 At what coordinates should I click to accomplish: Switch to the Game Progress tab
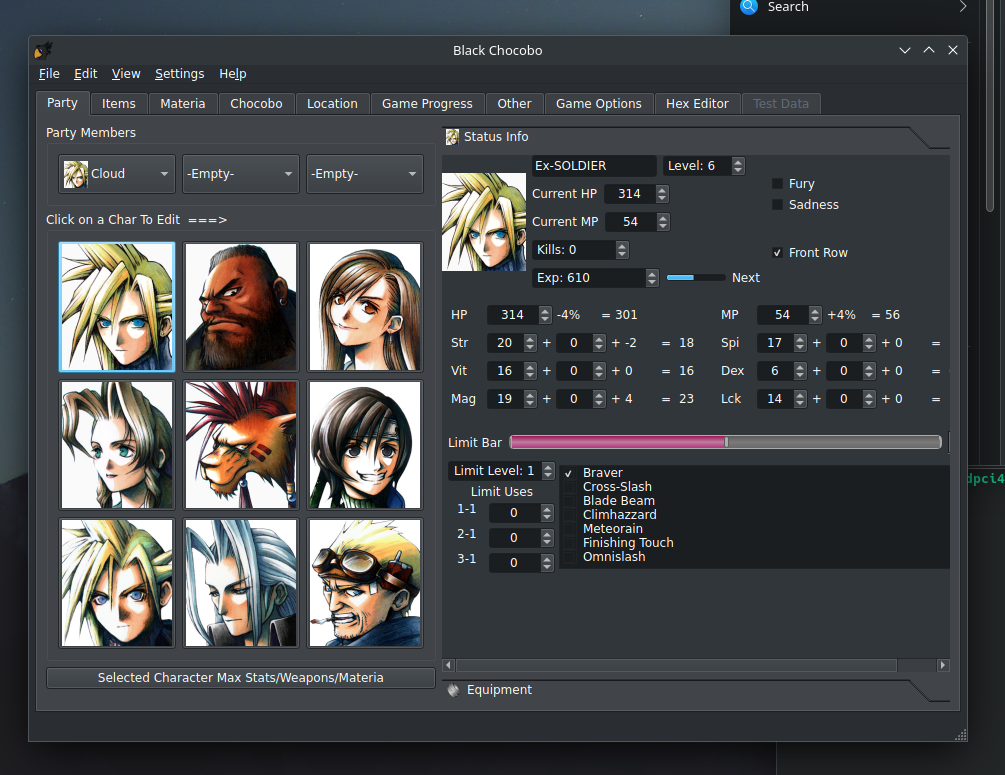[427, 104]
